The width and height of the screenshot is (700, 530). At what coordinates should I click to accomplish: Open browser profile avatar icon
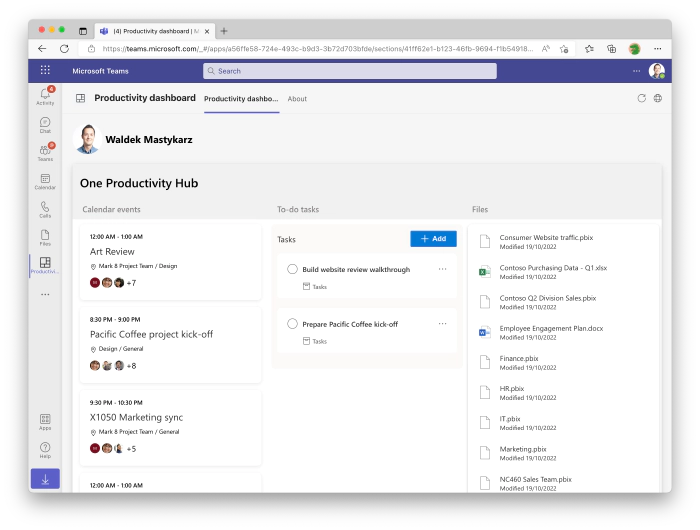coord(634,49)
